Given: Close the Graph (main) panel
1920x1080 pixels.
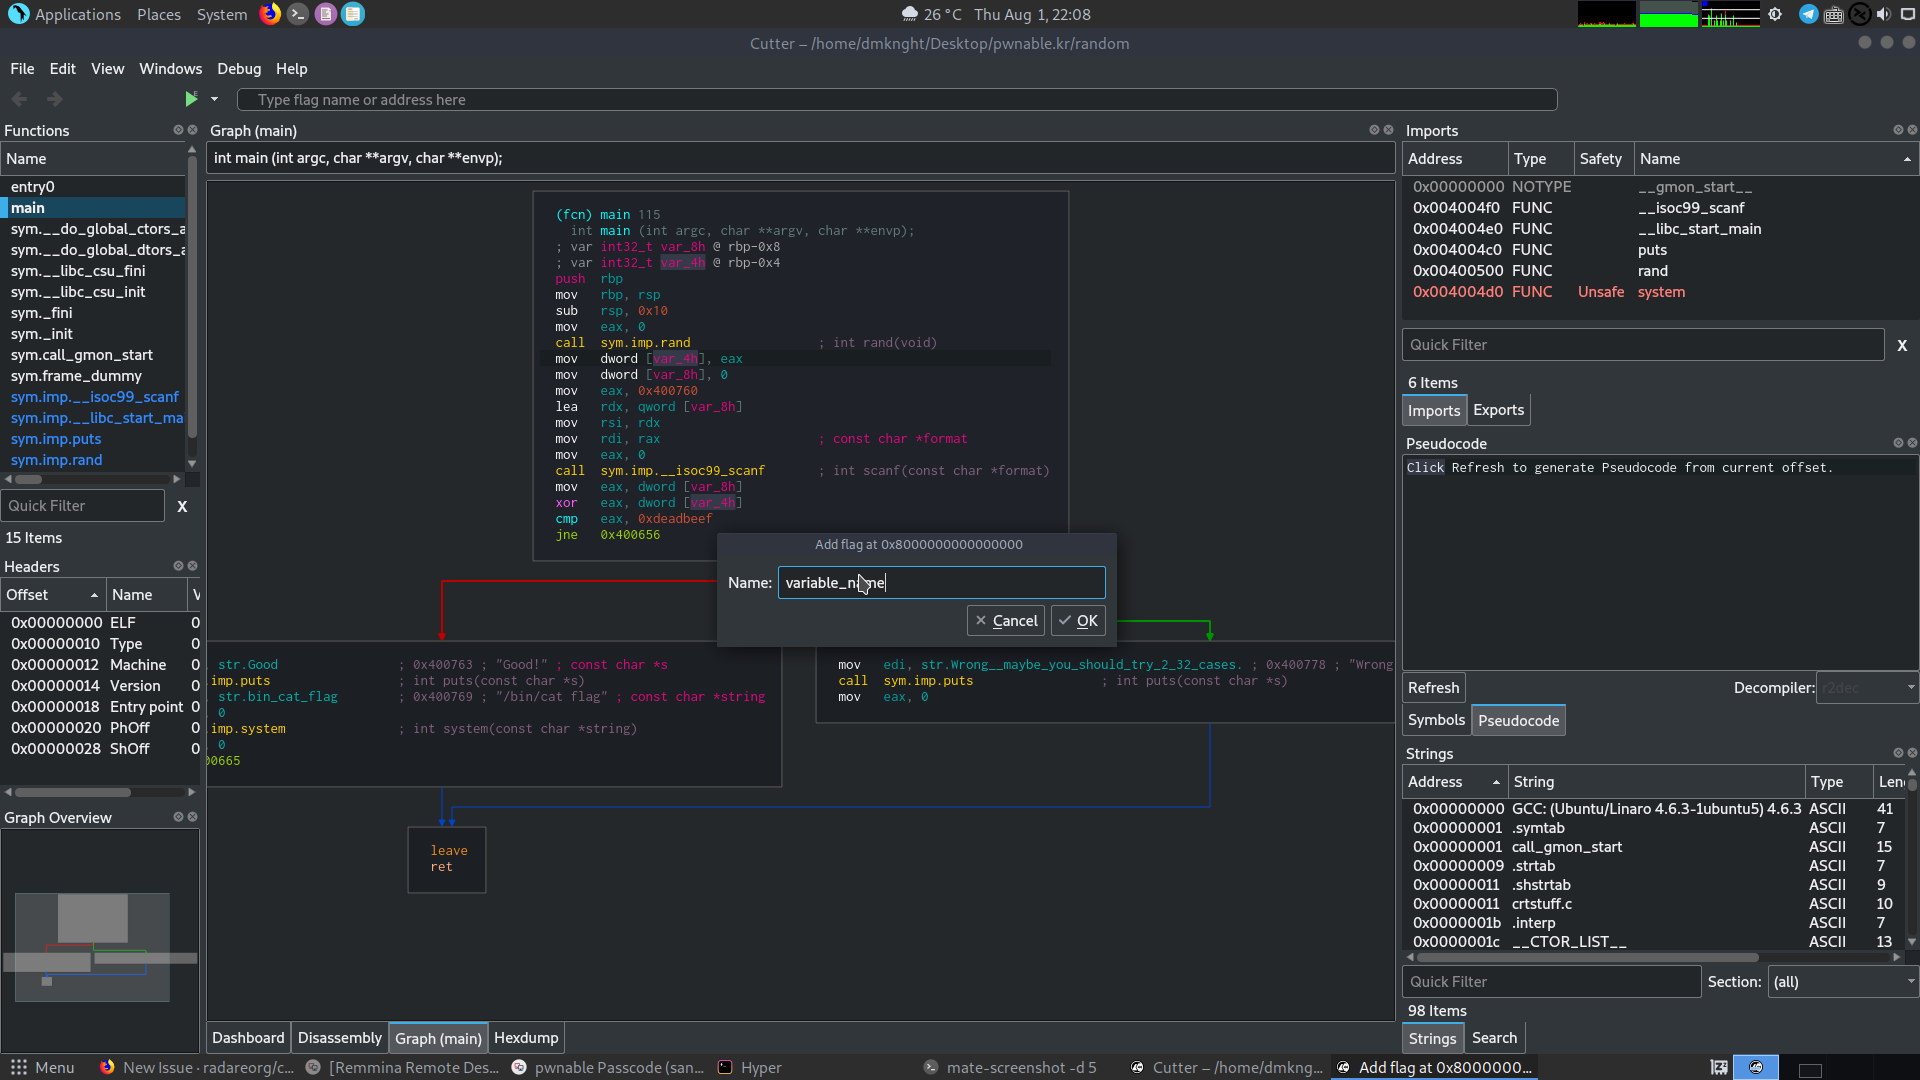Looking at the screenshot, I should click(x=1388, y=130).
